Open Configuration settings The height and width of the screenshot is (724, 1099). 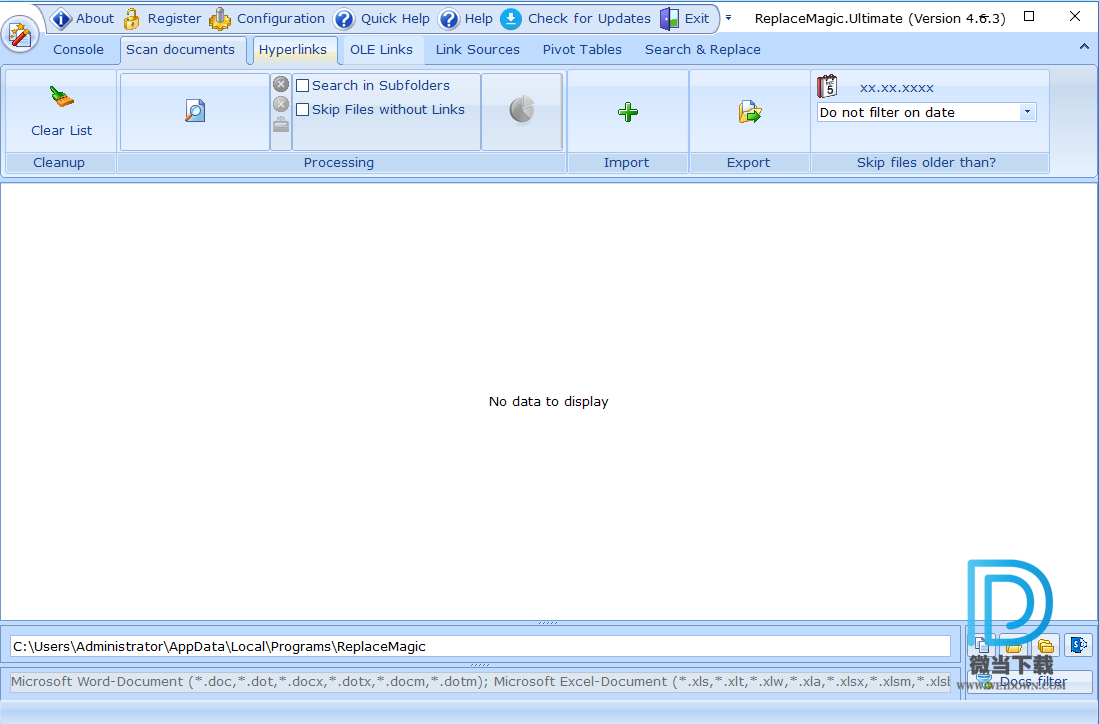pos(267,19)
